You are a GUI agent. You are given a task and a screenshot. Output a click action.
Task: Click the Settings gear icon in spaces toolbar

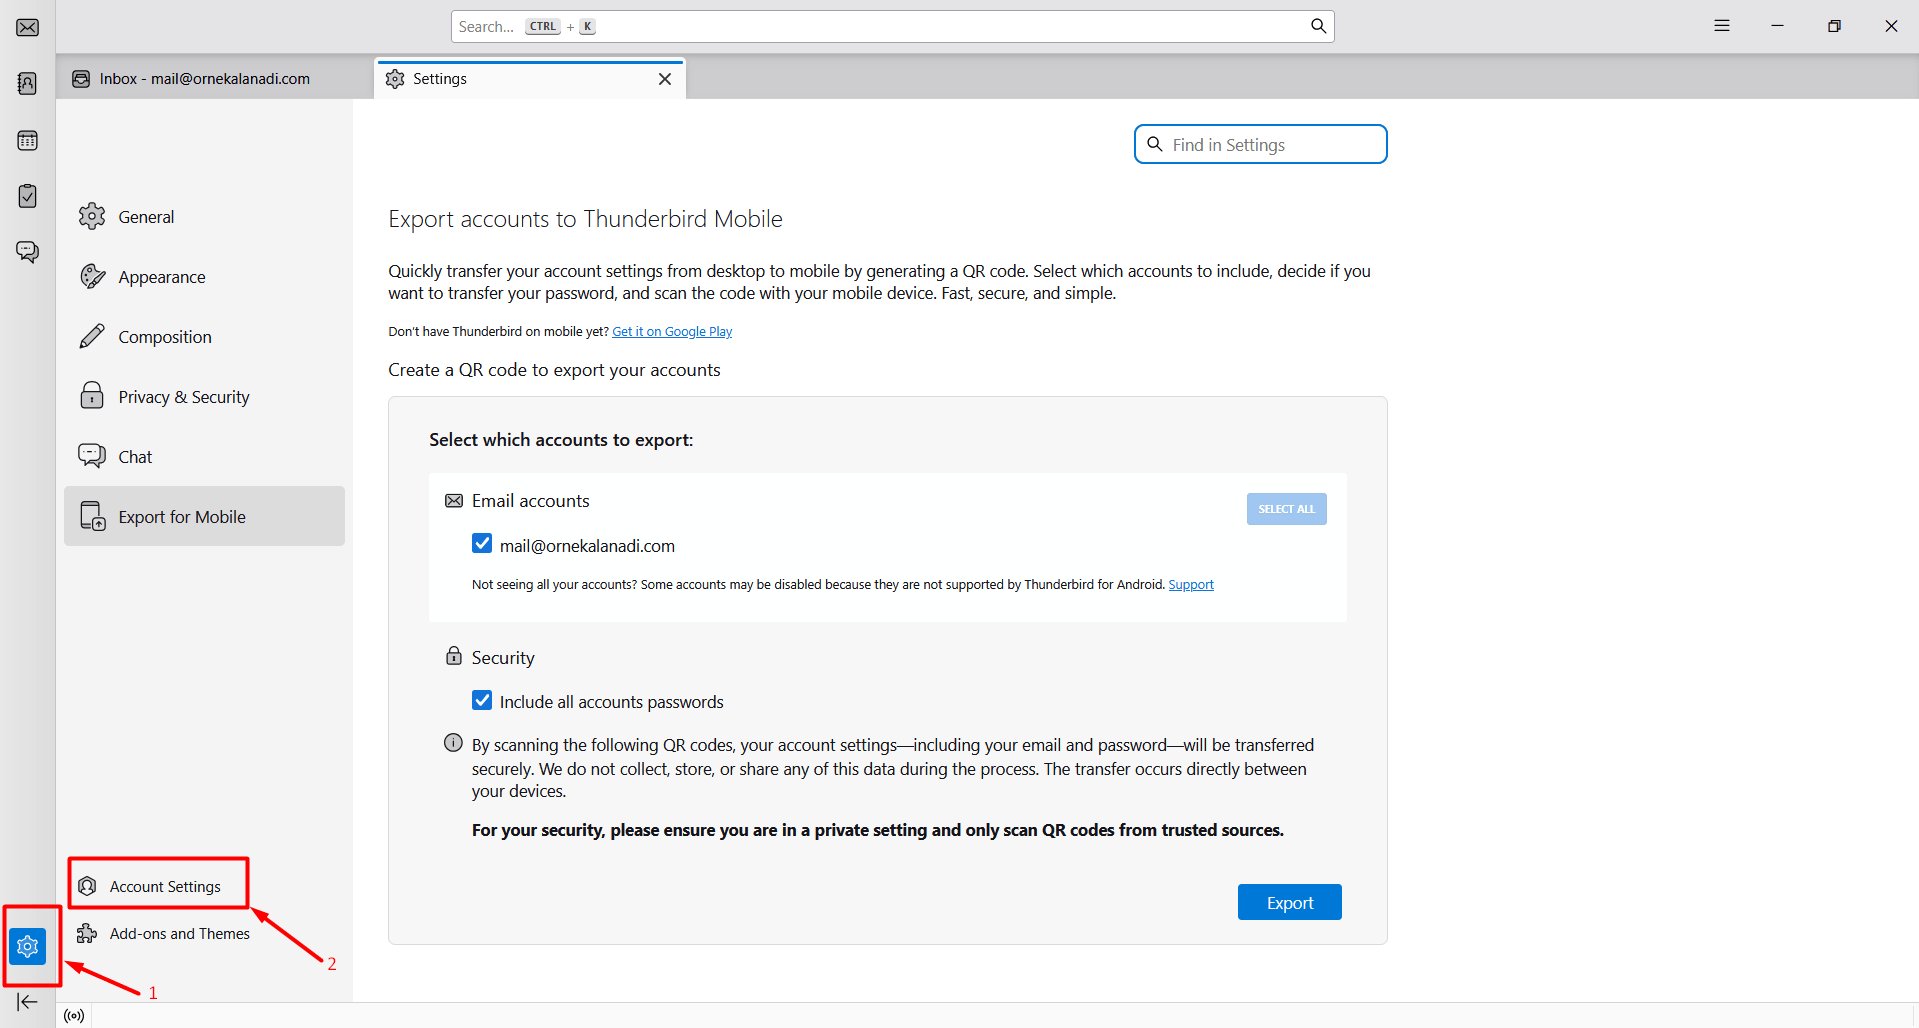[x=28, y=946]
